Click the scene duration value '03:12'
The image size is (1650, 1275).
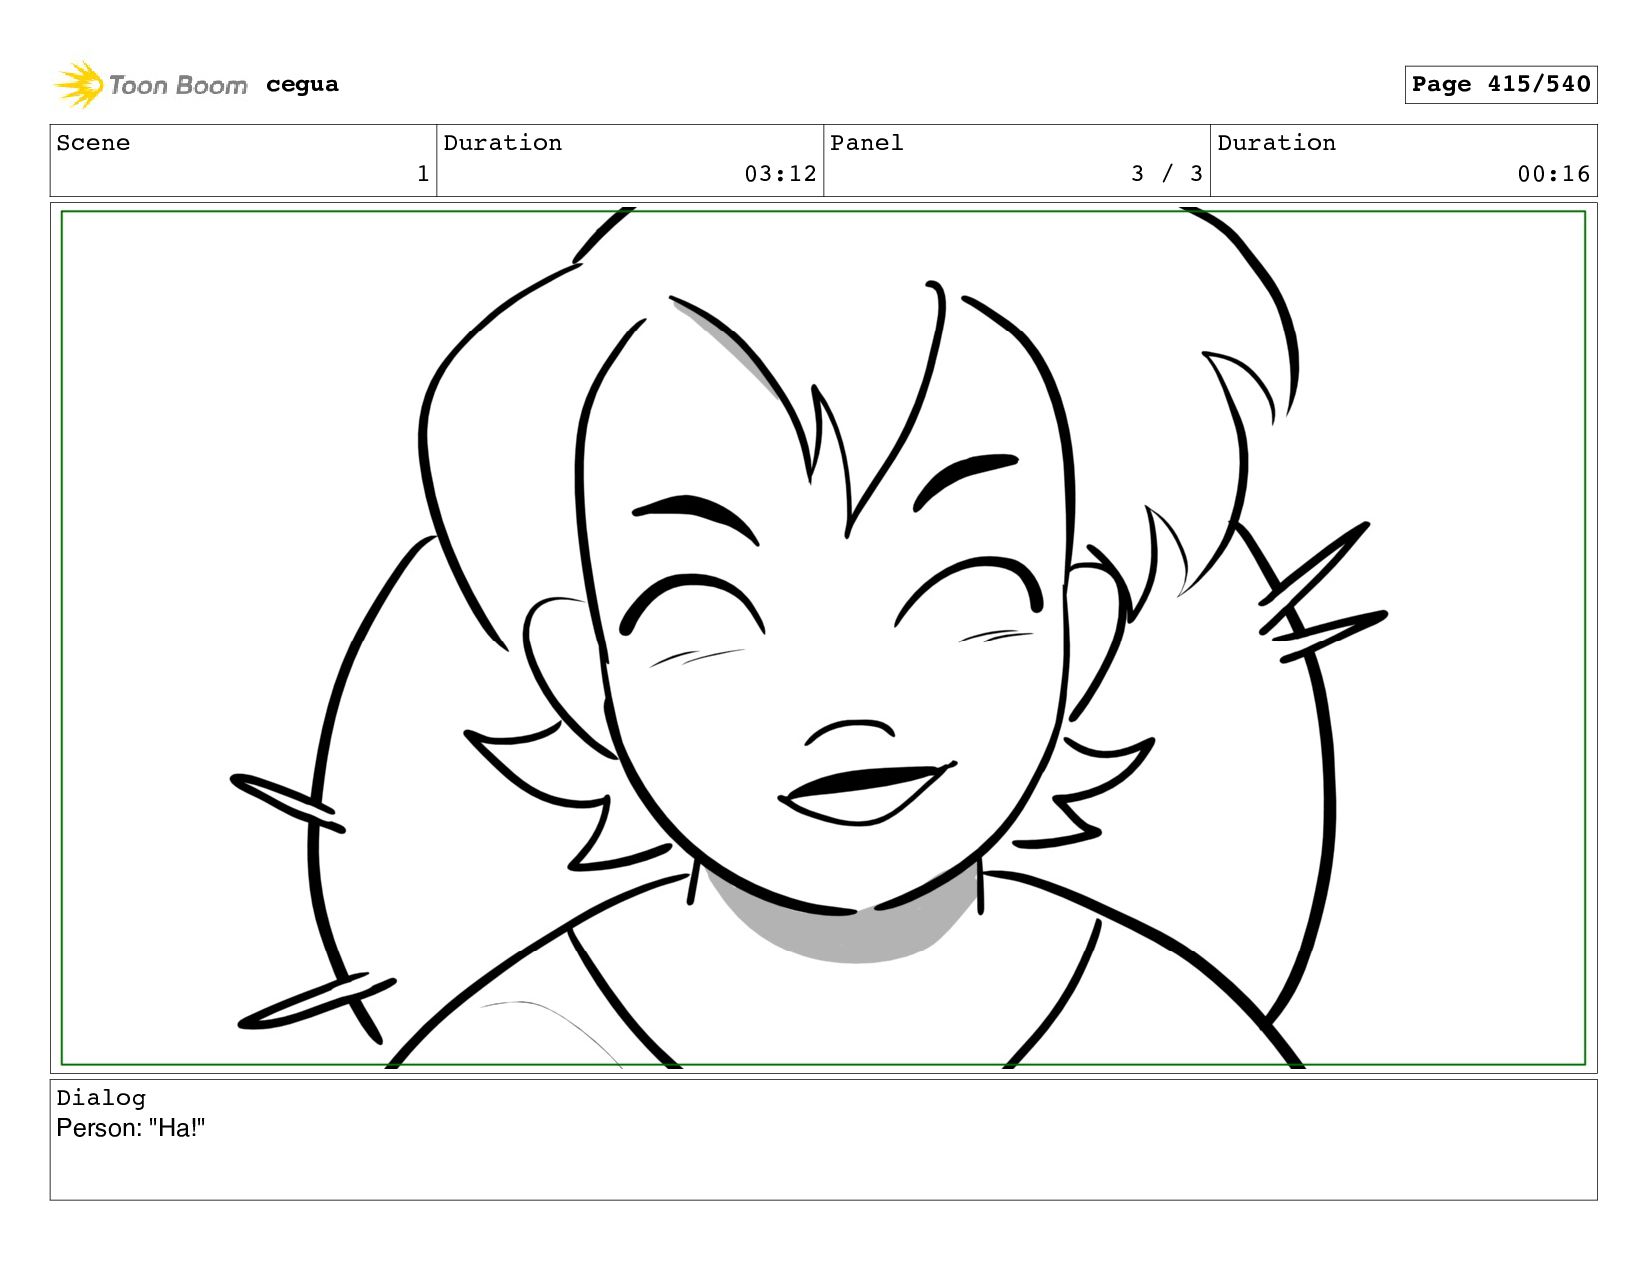click(x=780, y=174)
